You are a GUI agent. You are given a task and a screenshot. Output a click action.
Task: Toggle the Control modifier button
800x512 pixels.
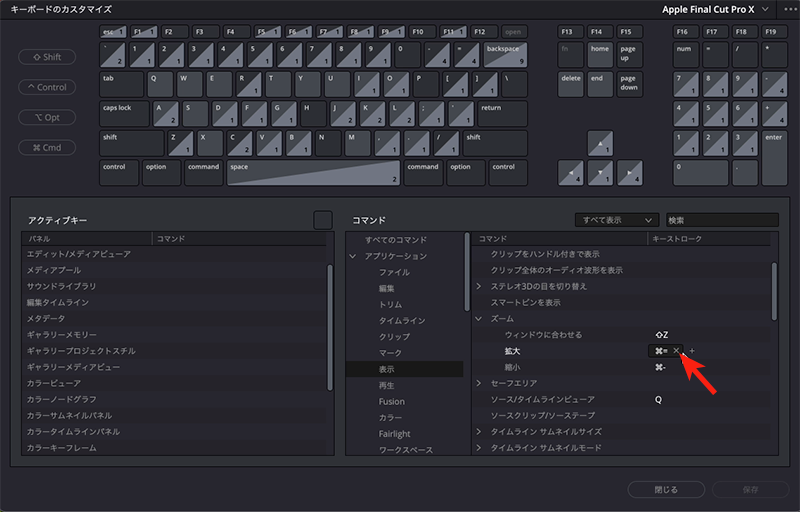pos(47,87)
